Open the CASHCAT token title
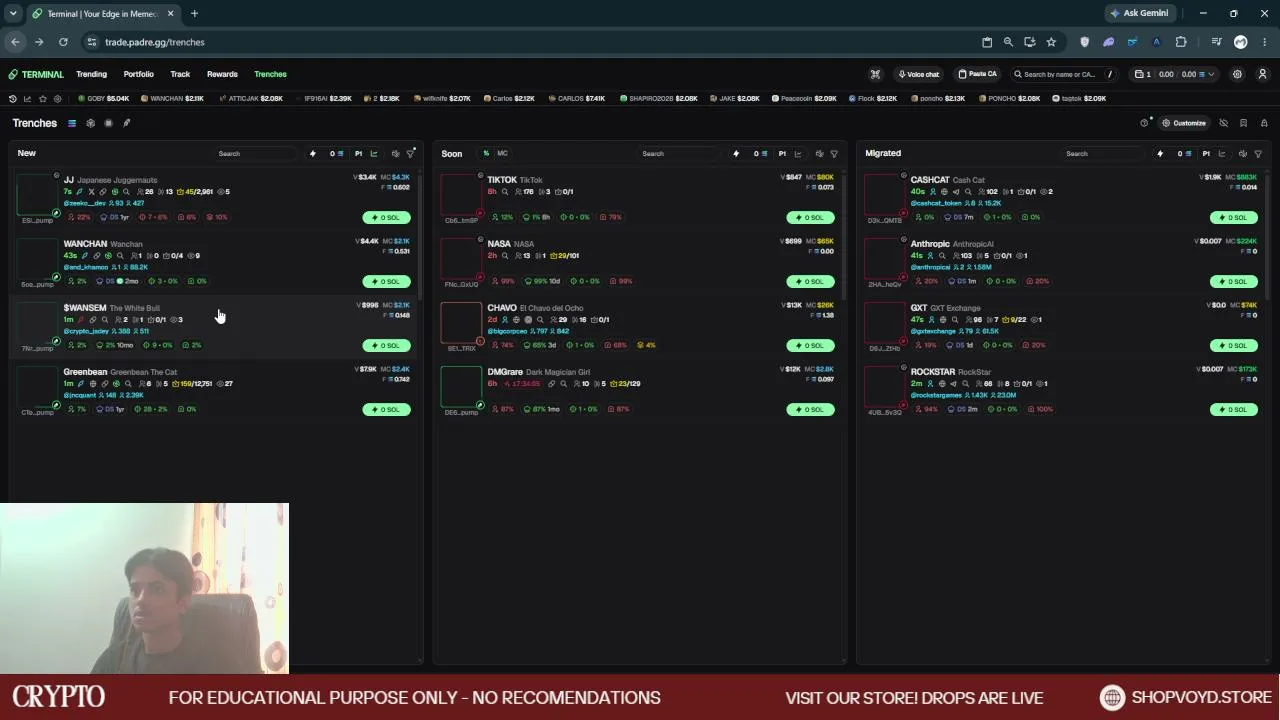The height and width of the screenshot is (720, 1280). click(930, 180)
